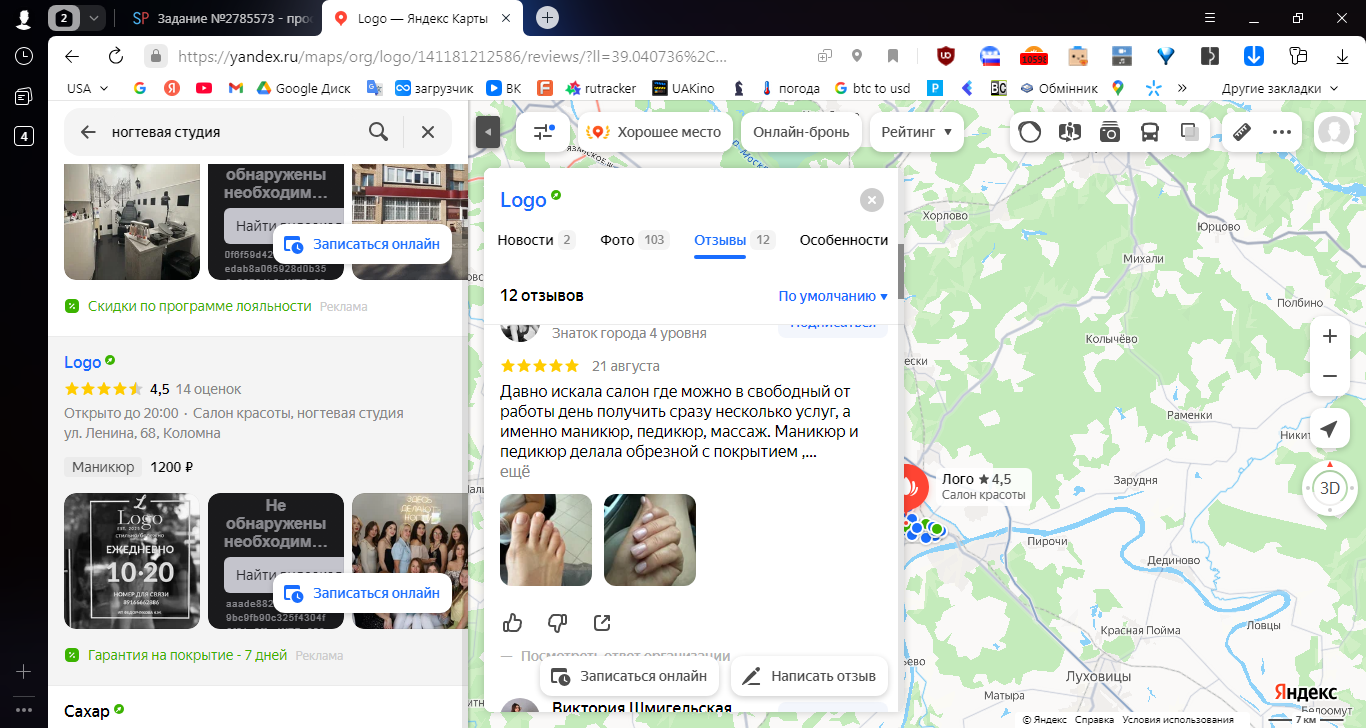Open the foot pedicure review photo
Image resolution: width=1366 pixels, height=728 pixels.
[x=546, y=540]
